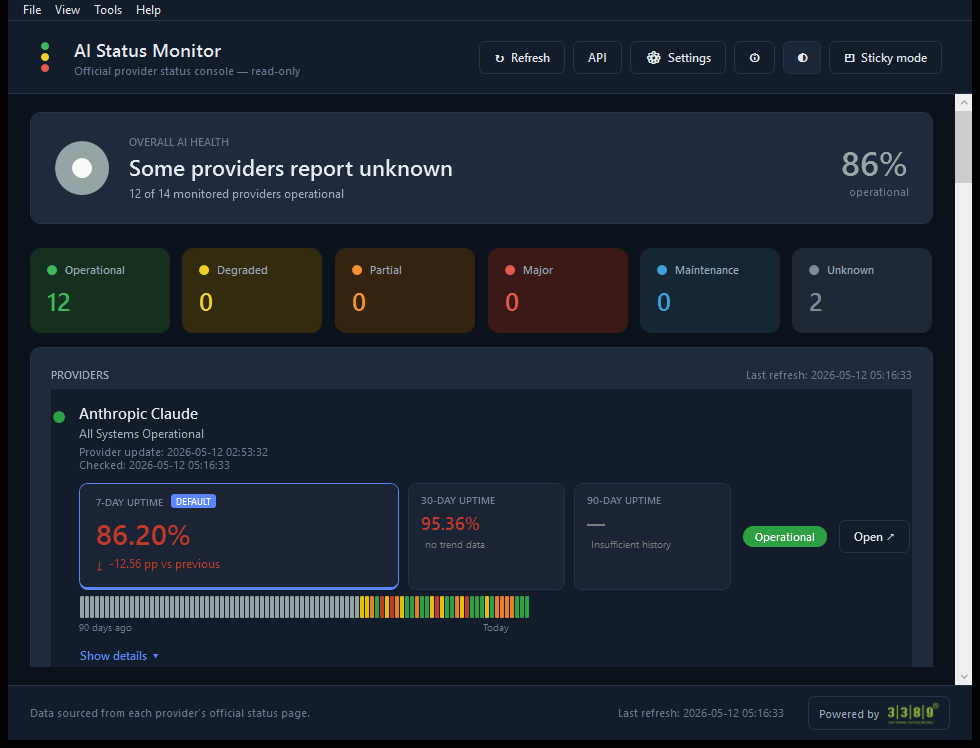980x748 pixels.
Task: Click the PROVIDERS section header
Action: pos(80,375)
